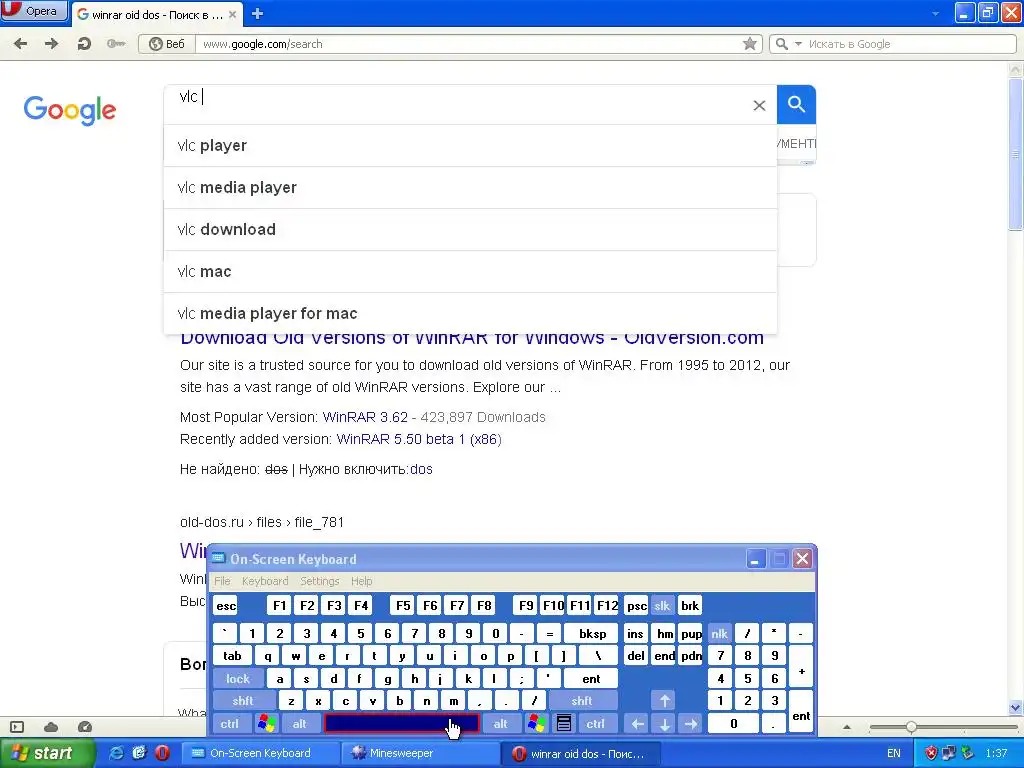The image size is (1024, 768).
Task: Click the cloud sync icon in status bar
Action: click(51, 727)
